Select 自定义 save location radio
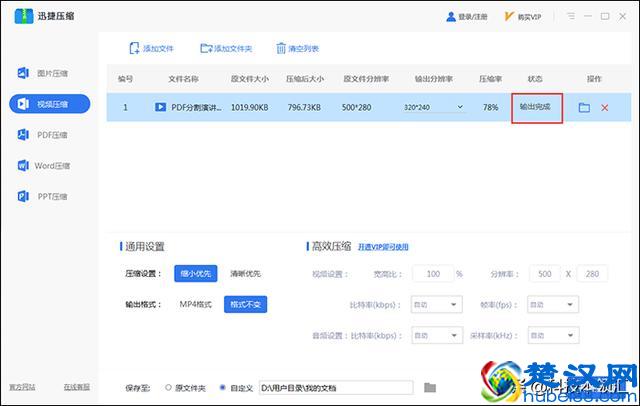 point(222,387)
